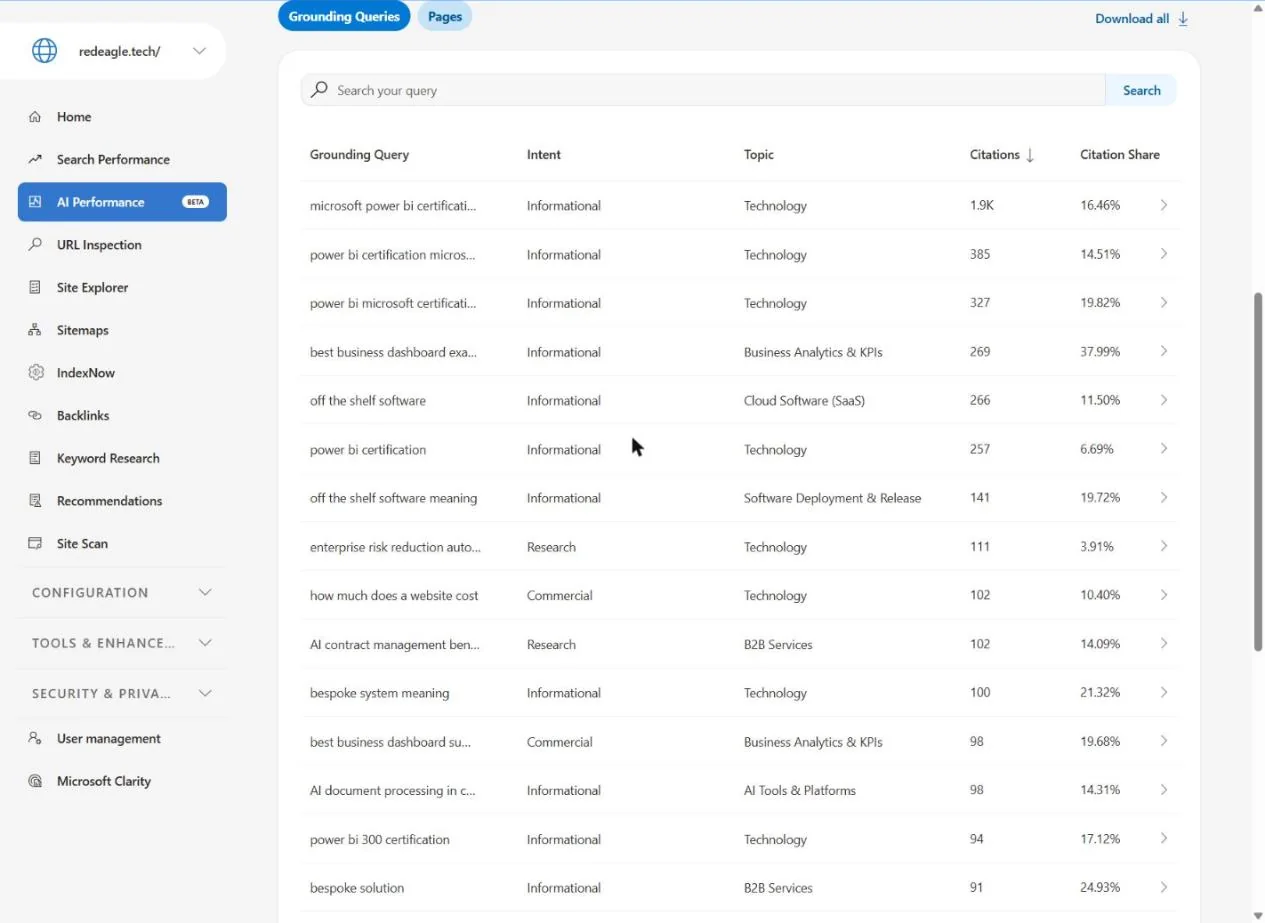The image size is (1265, 923).
Task: Click the 37.99% citation share value
Action: (1100, 352)
